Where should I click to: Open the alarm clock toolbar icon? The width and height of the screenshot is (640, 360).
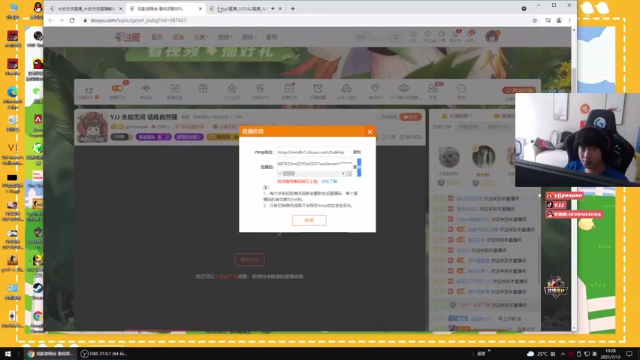[x=318, y=88]
